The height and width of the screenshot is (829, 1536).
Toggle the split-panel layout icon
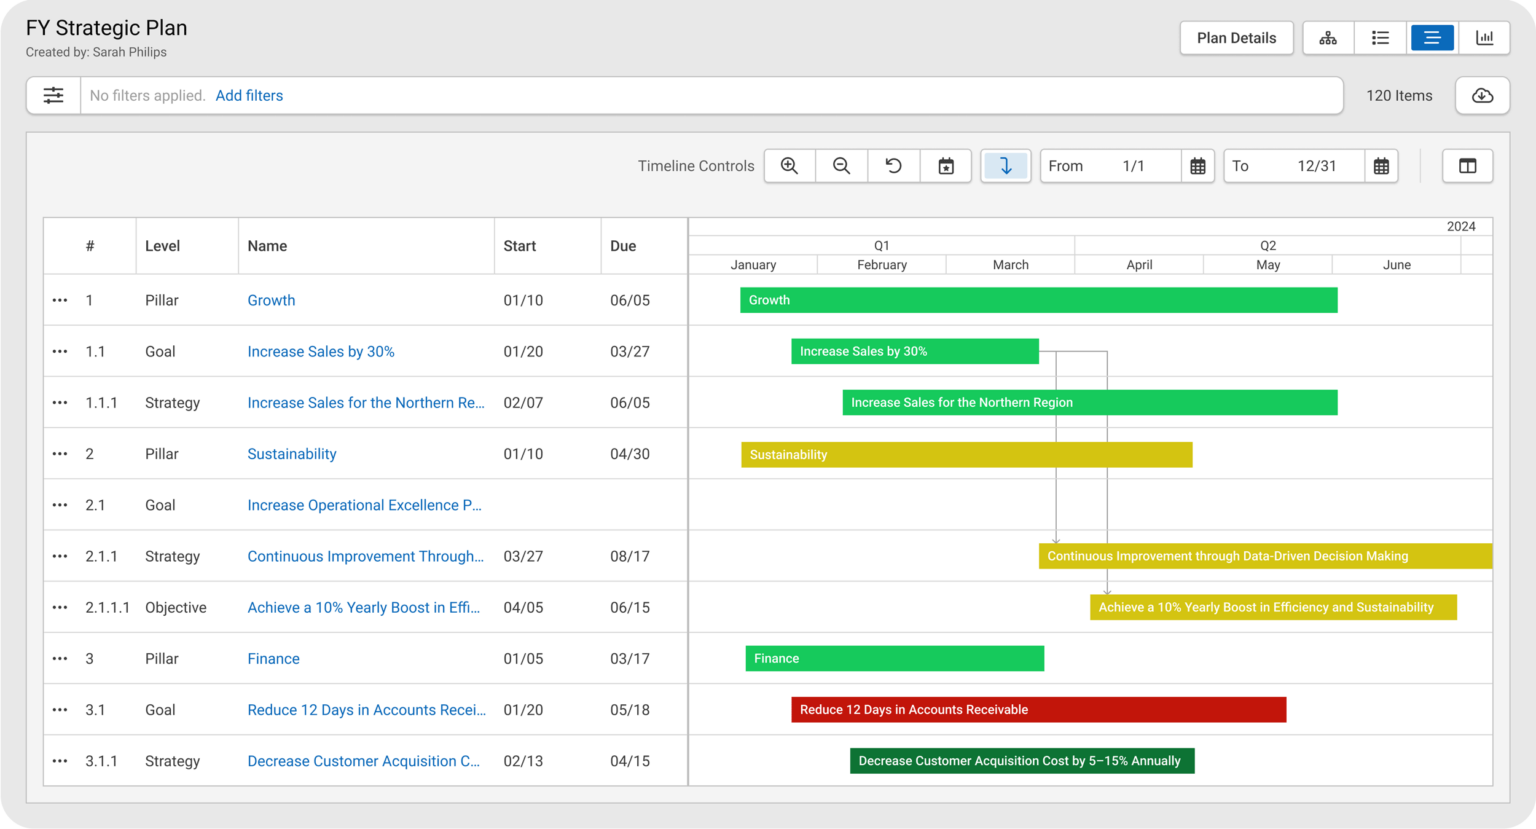1467,165
